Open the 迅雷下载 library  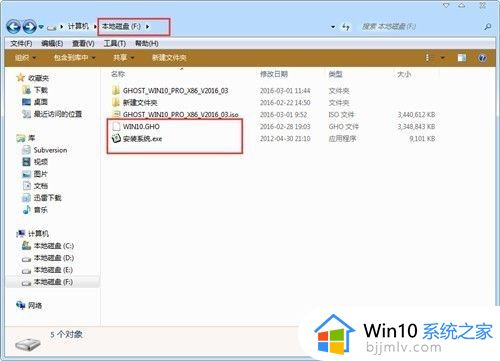pos(47,198)
